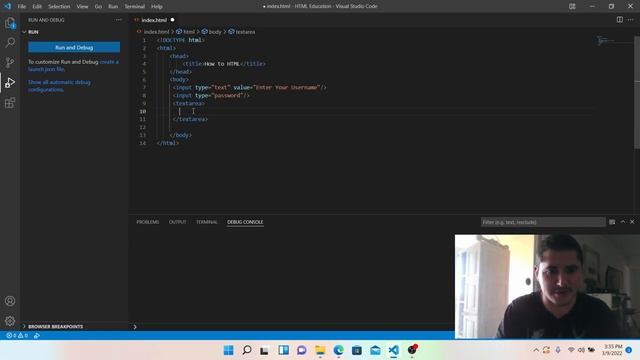The height and width of the screenshot is (360, 640).
Task: Open the Extensions view
Action: [x=10, y=103]
